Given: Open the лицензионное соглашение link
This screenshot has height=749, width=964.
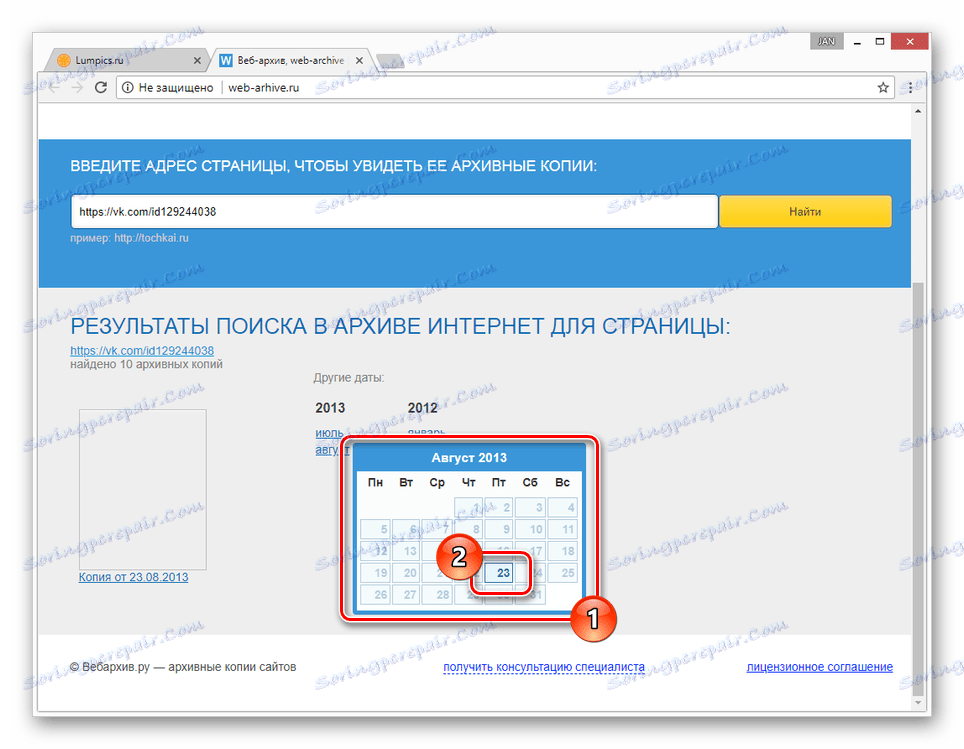Looking at the screenshot, I should point(820,667).
